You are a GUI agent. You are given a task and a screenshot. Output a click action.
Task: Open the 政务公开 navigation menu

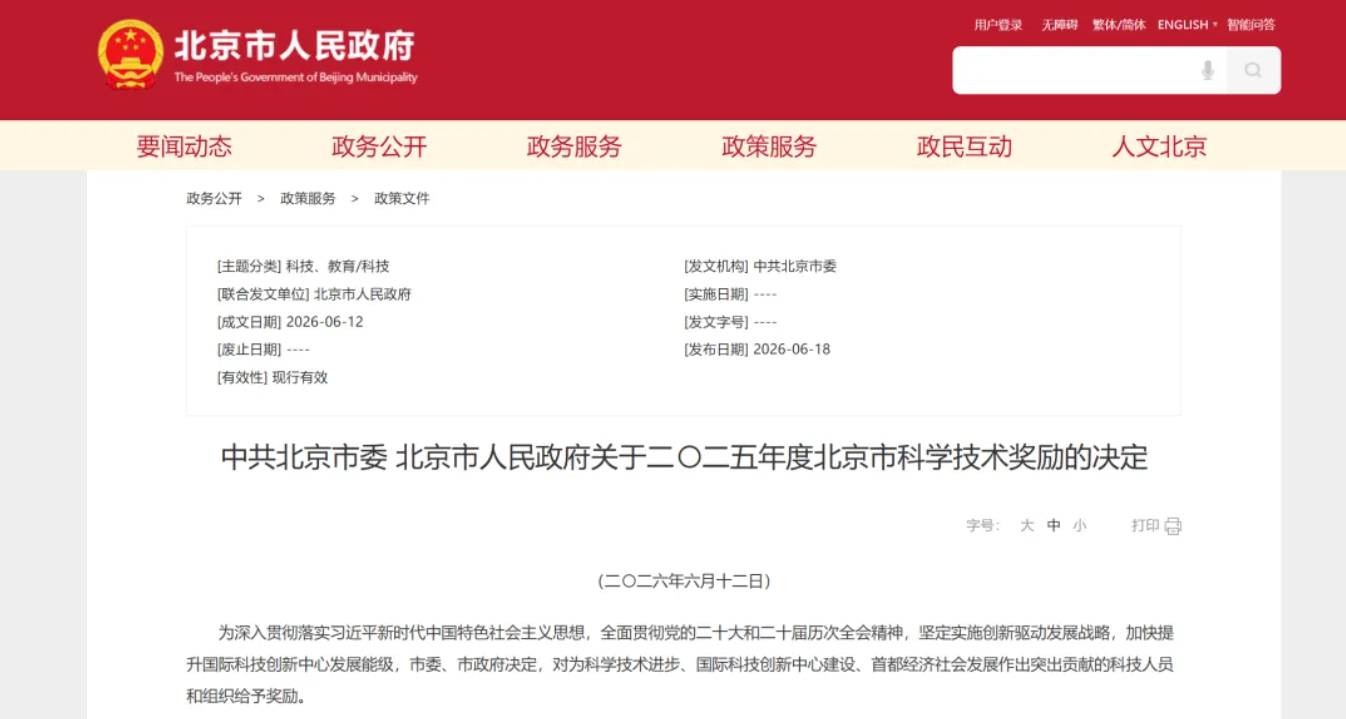[379, 147]
